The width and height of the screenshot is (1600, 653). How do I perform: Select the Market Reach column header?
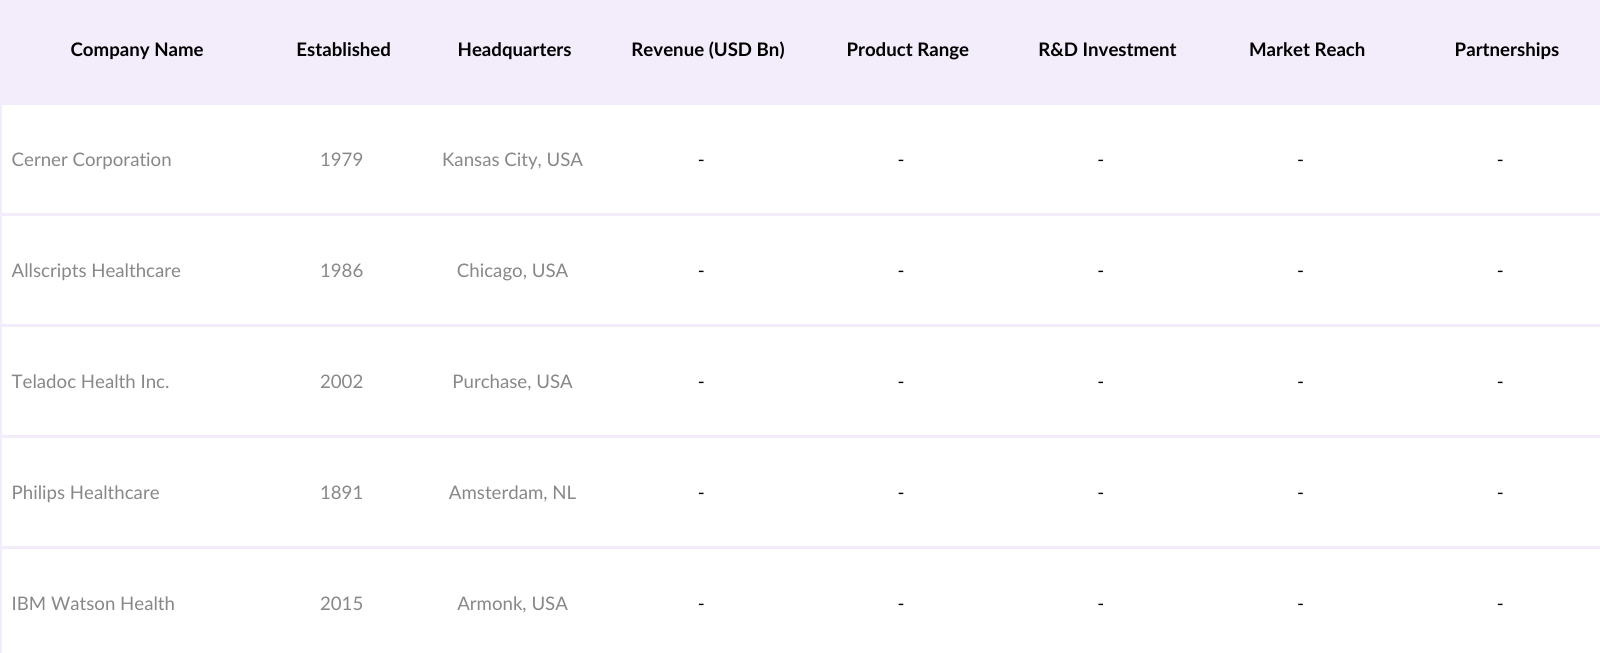(1306, 50)
